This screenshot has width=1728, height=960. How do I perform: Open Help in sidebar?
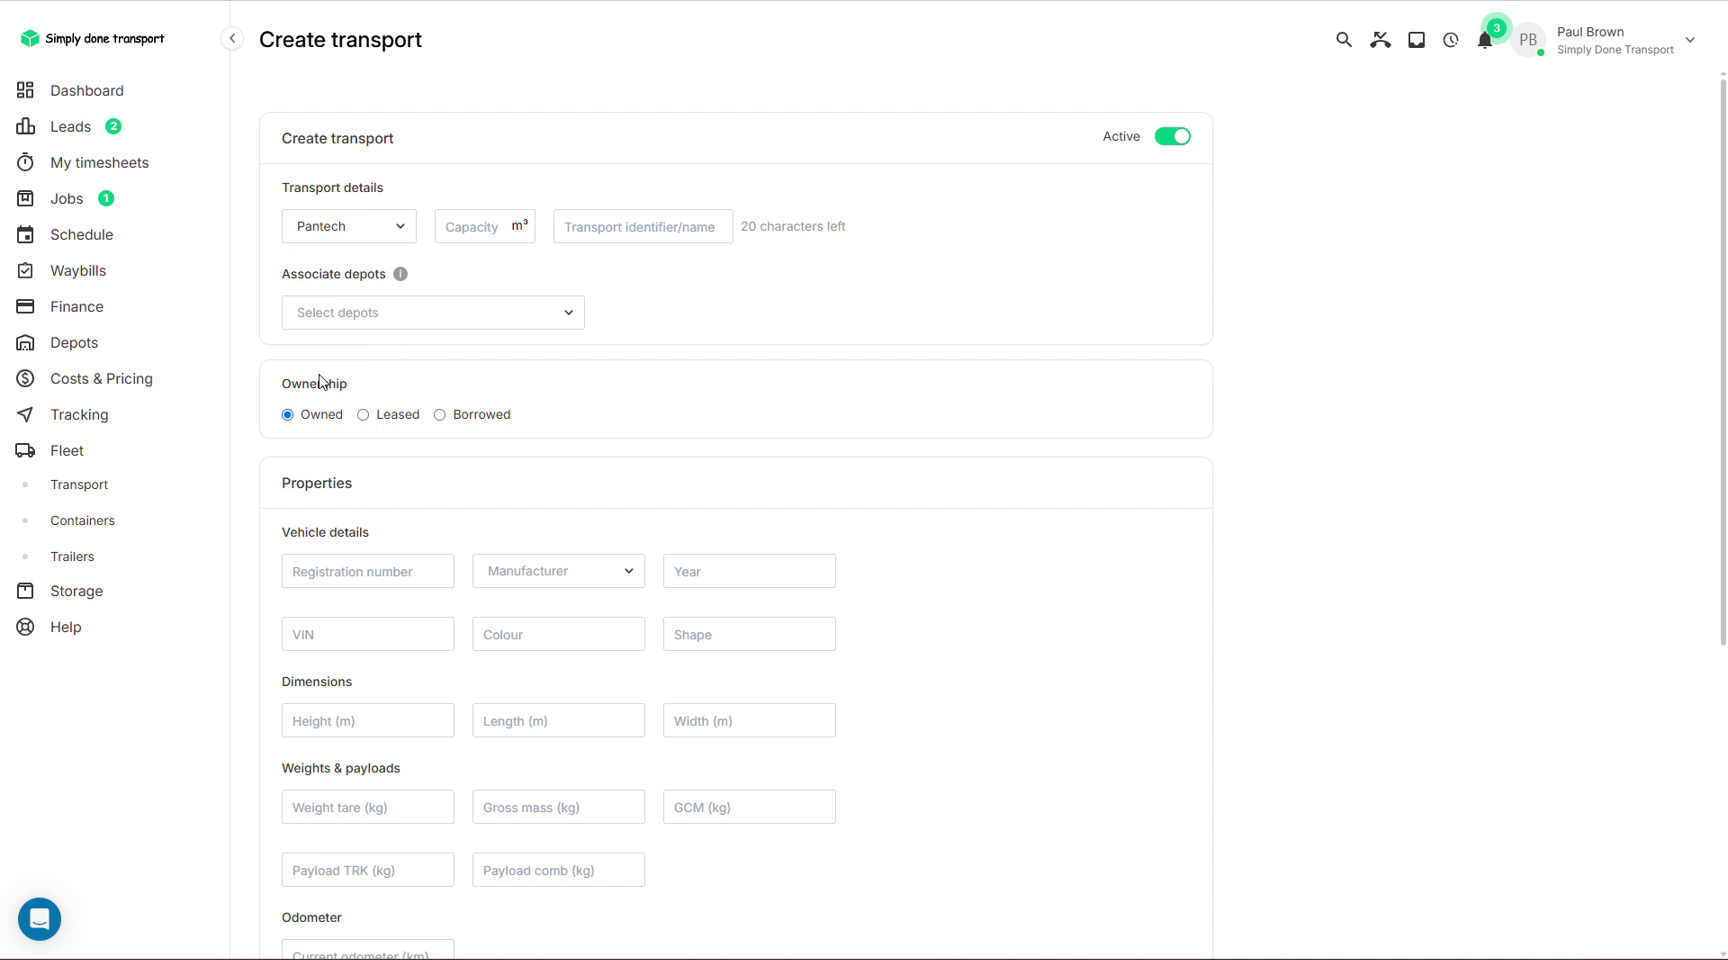pyautogui.click(x=66, y=627)
